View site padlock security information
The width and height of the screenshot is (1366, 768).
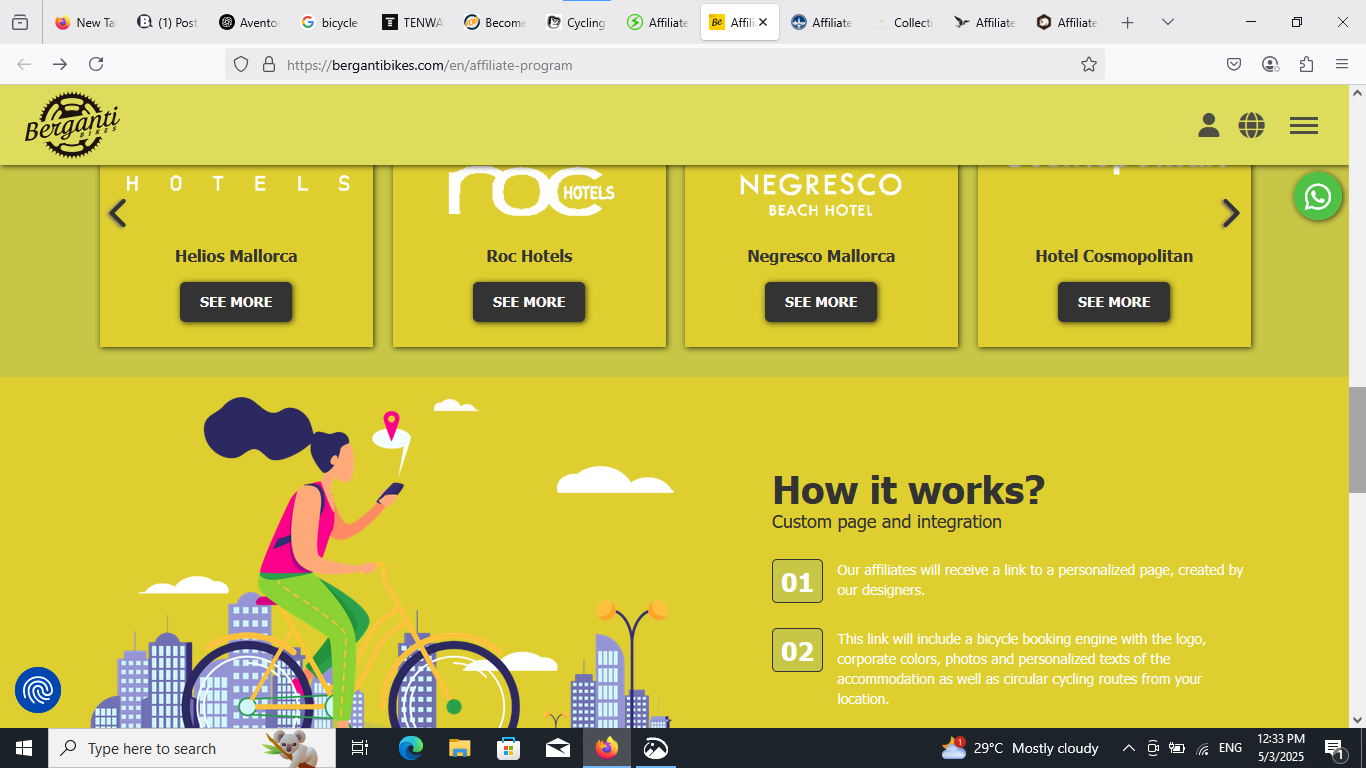tap(268, 64)
